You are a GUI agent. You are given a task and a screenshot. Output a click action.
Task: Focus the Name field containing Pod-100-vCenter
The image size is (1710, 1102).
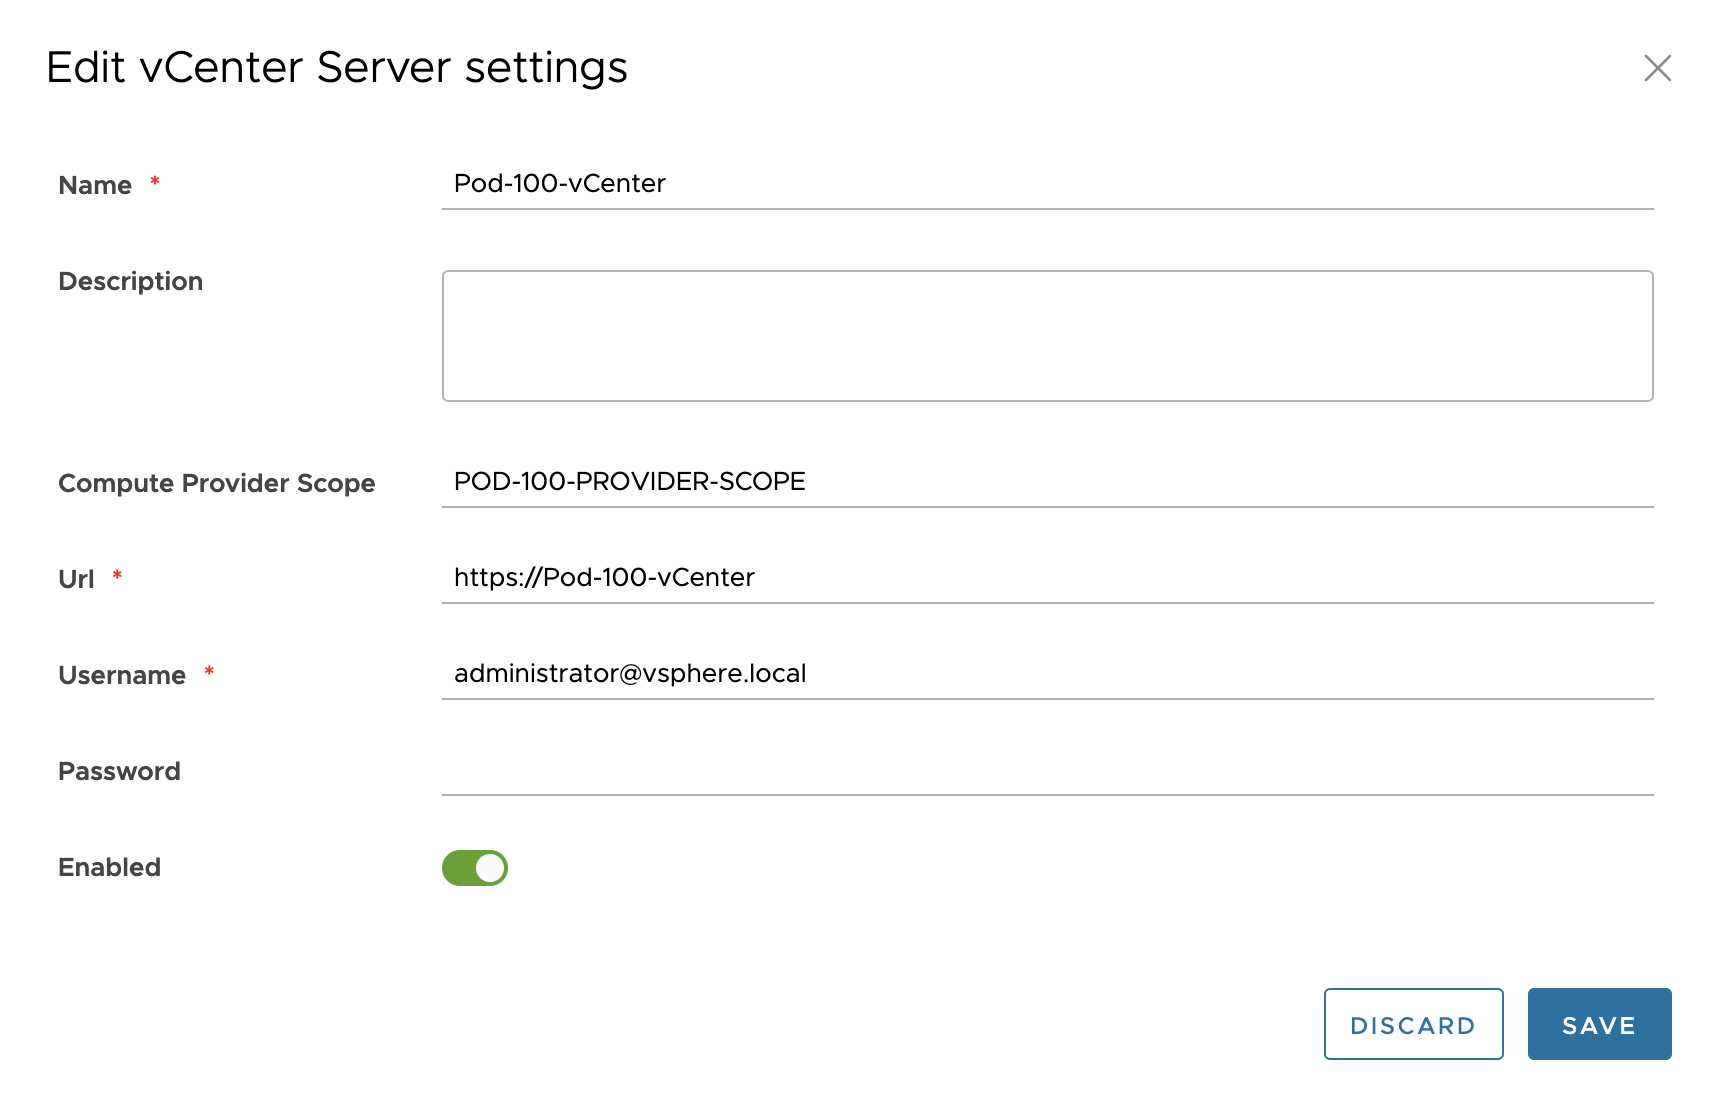[1046, 184]
